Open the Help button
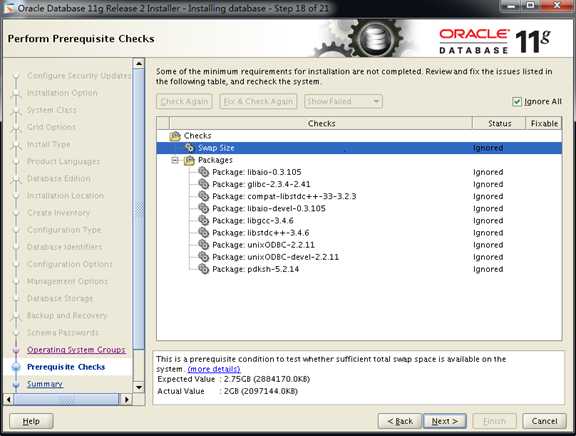 coord(31,421)
